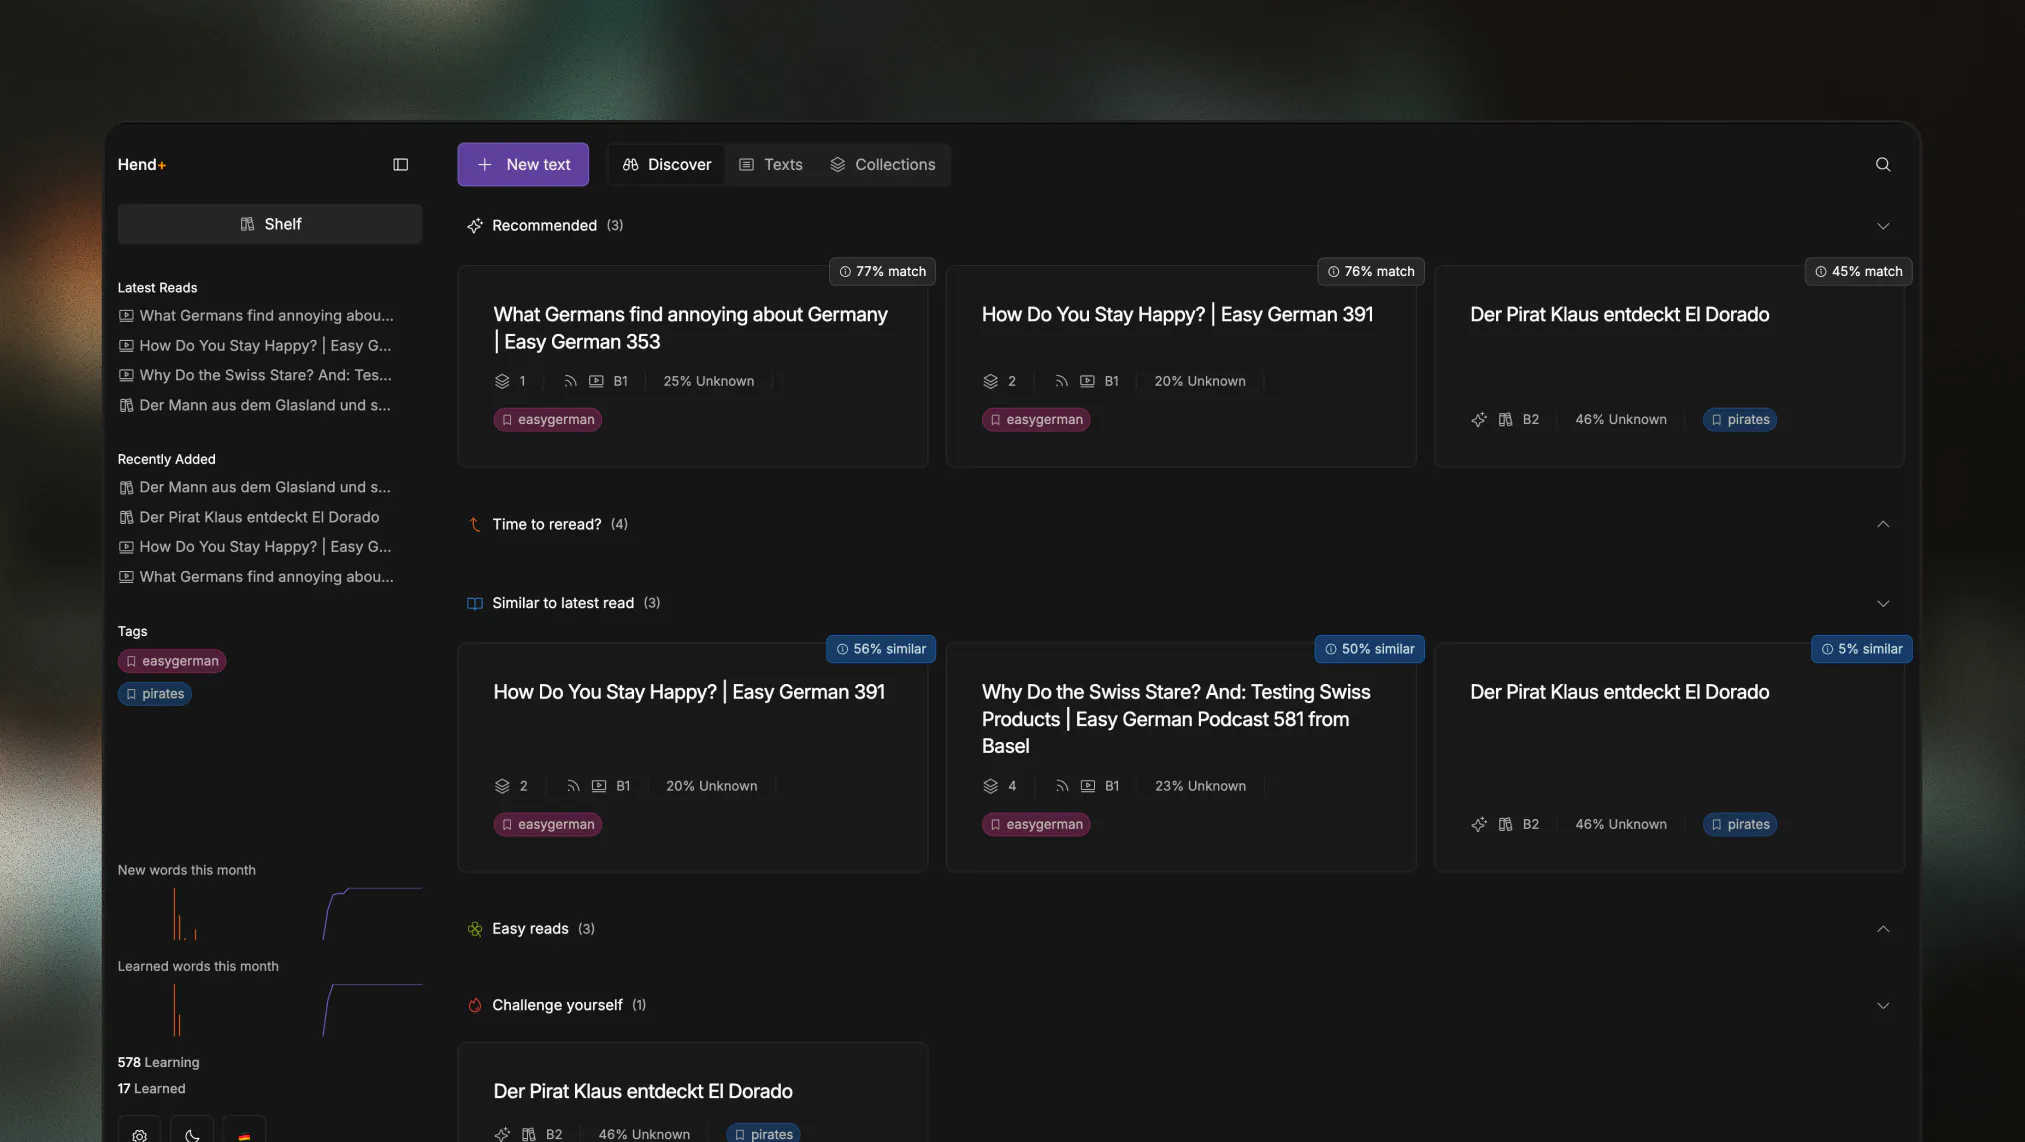The image size is (2025, 1142).
Task: Click pirates tag on the 5% similar card
Action: tap(1740, 825)
